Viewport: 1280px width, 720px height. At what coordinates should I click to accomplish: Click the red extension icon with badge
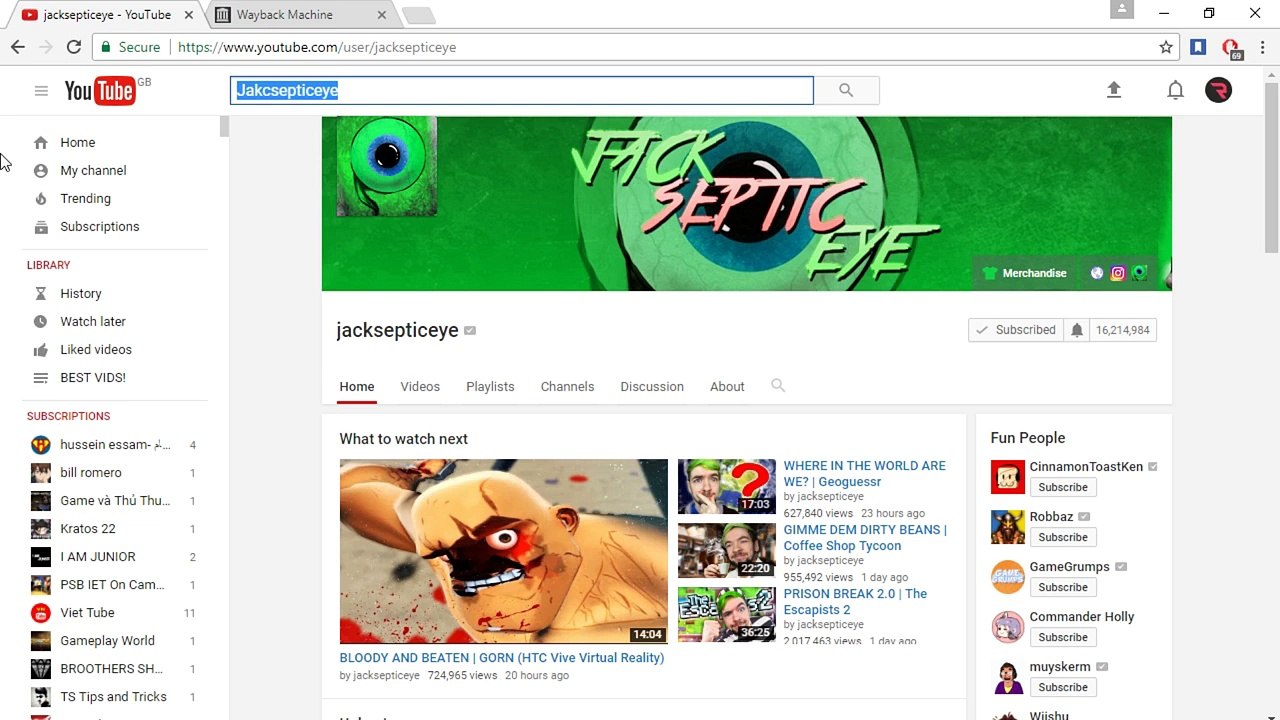click(1230, 48)
